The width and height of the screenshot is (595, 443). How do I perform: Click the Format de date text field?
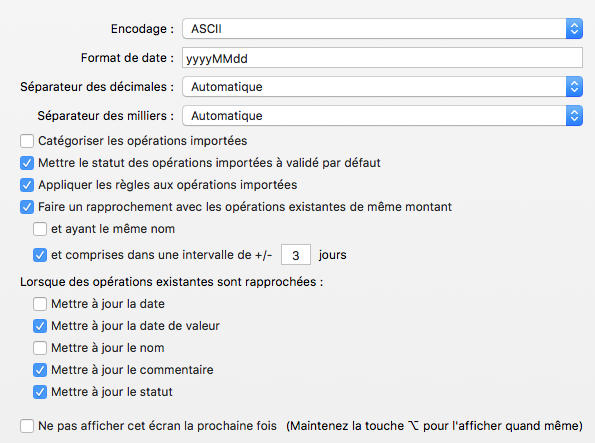click(x=382, y=58)
